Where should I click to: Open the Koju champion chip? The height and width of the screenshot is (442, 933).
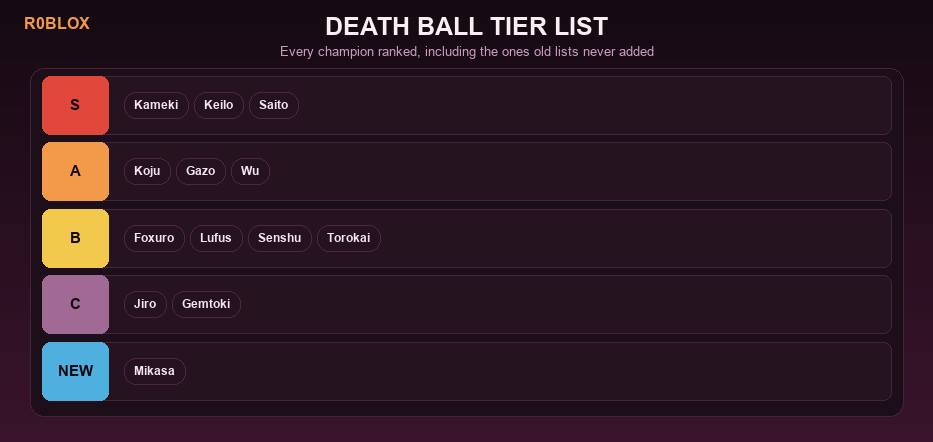click(x=147, y=171)
